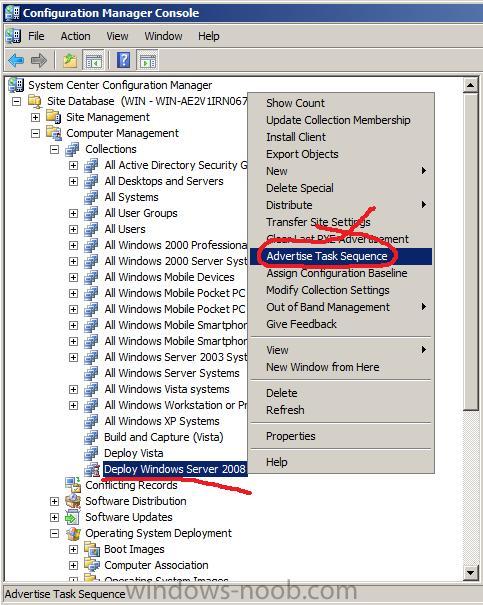Click the Conflicting Records icon
The image size is (483, 605).
coord(73,485)
